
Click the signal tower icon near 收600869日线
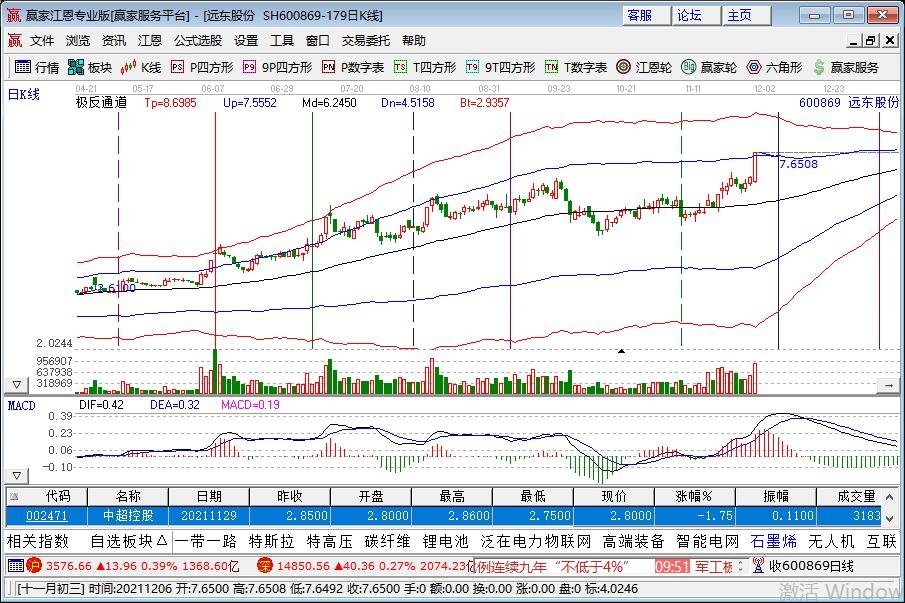tap(758, 565)
